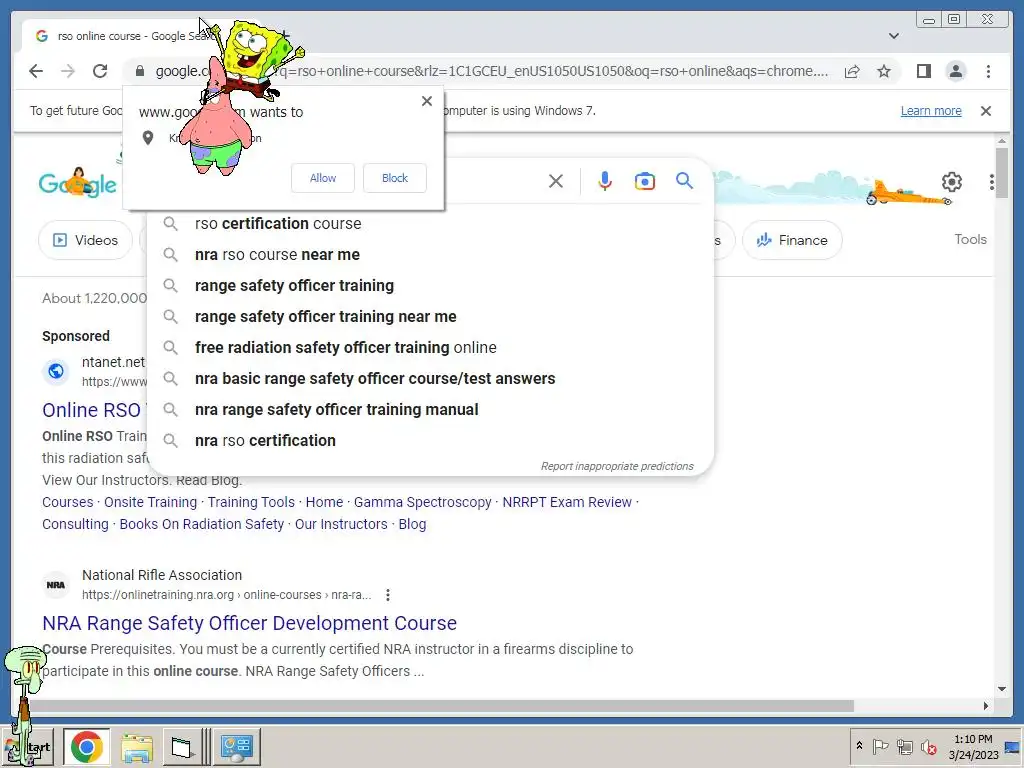Choose suggestion rso certification course
The height and width of the screenshot is (768, 1024).
coord(430,223)
